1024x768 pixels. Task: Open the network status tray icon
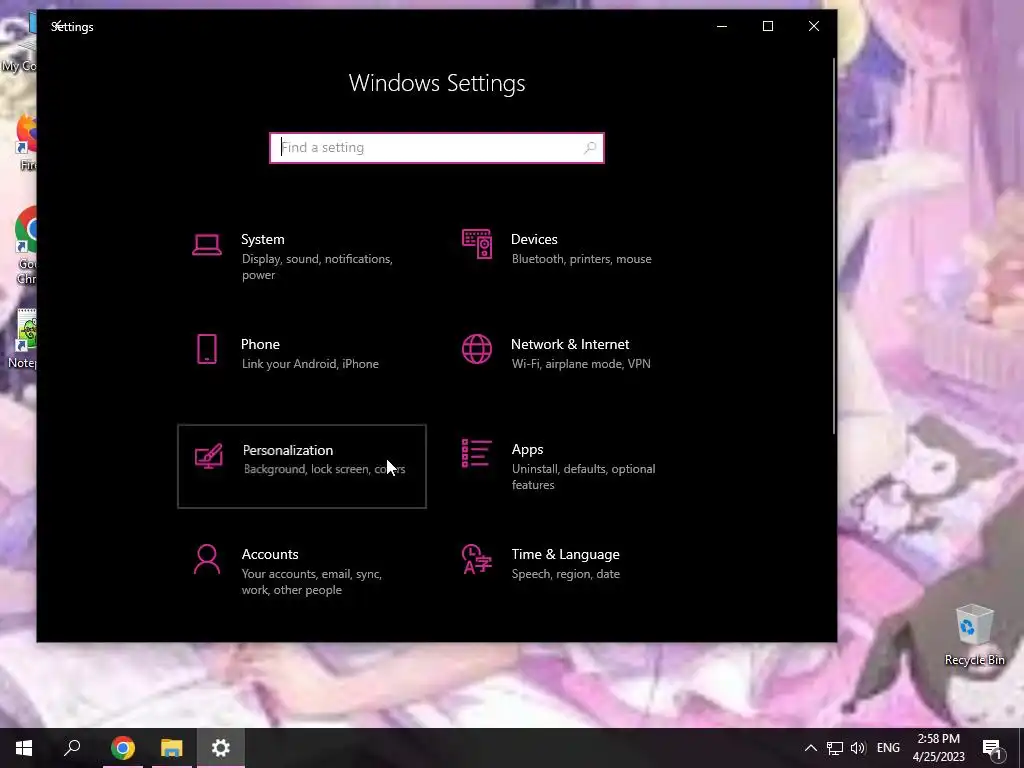835,748
